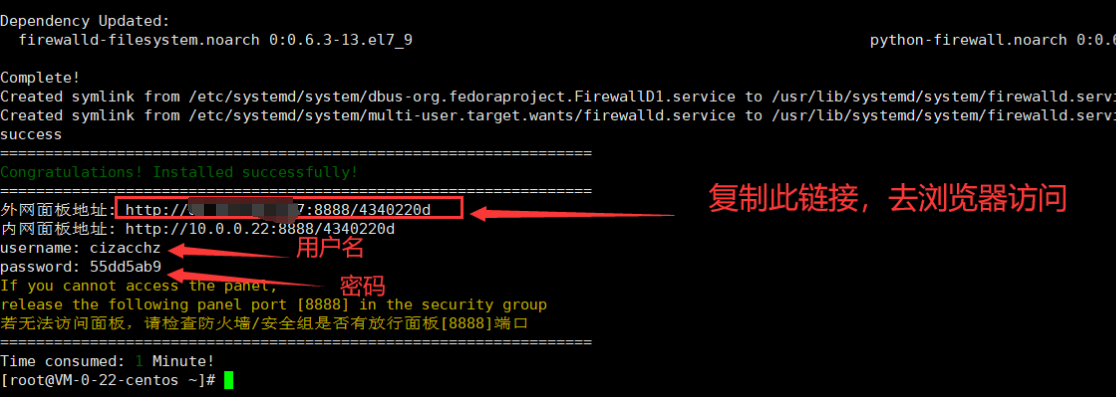Click the red 密码 annotation label

362,285
